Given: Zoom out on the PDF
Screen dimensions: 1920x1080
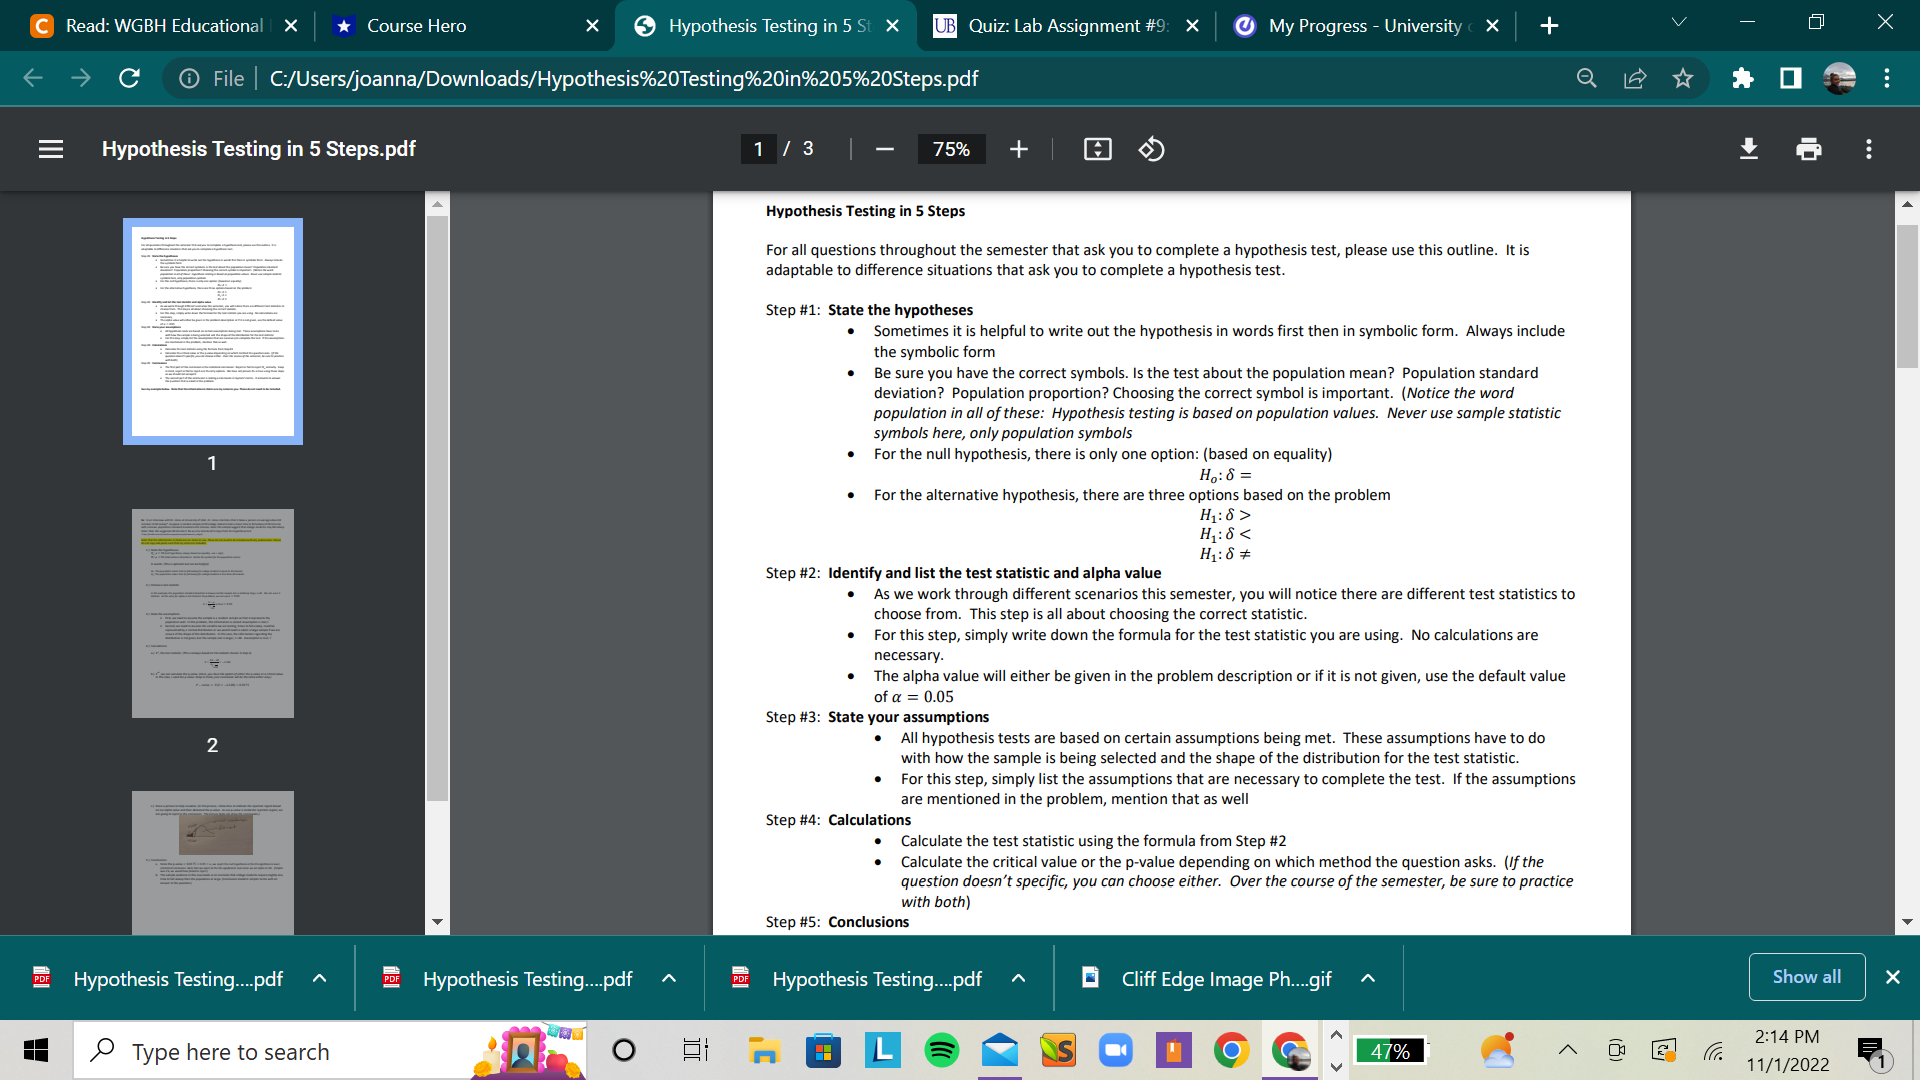Looking at the screenshot, I should coord(884,148).
